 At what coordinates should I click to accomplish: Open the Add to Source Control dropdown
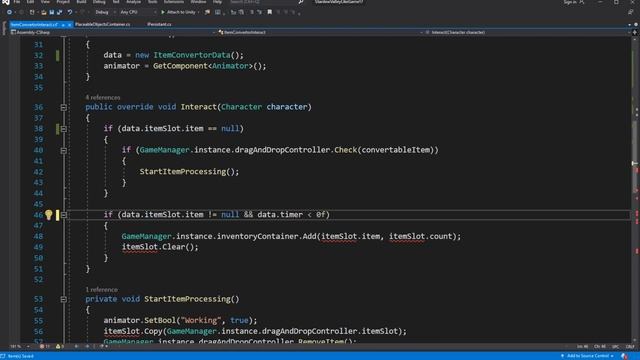[x=588, y=356]
